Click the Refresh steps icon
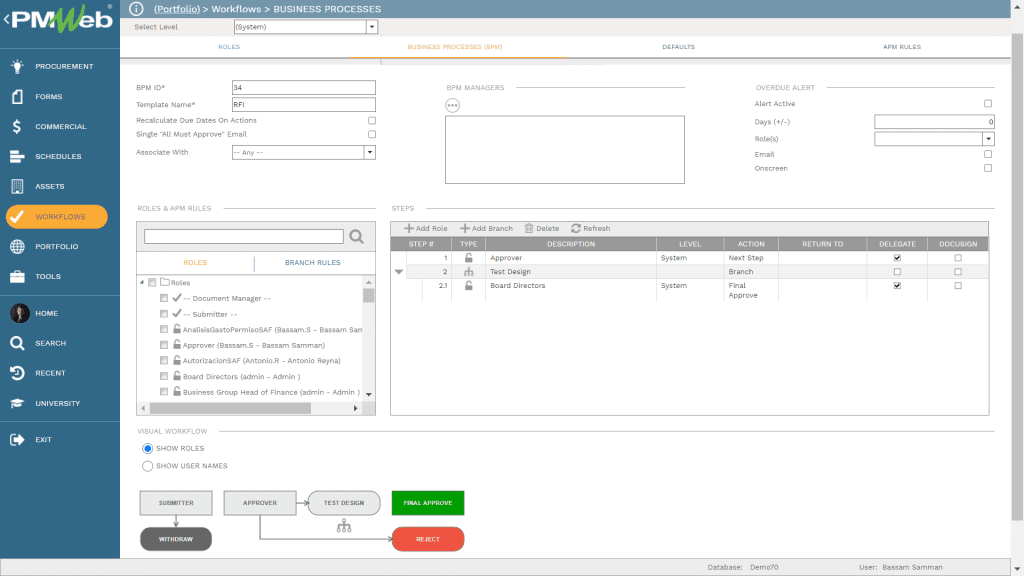The height and width of the screenshot is (576, 1024). (x=576, y=229)
